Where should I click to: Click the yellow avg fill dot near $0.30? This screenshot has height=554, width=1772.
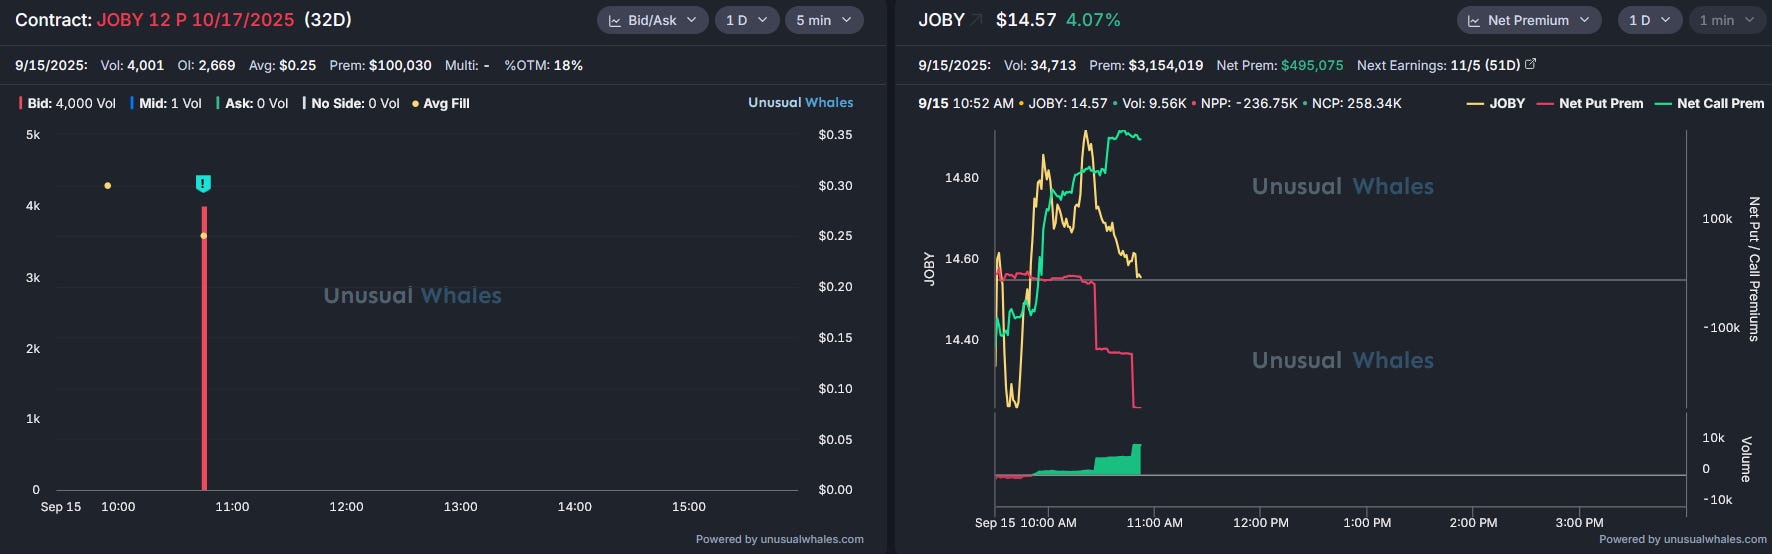(x=108, y=185)
